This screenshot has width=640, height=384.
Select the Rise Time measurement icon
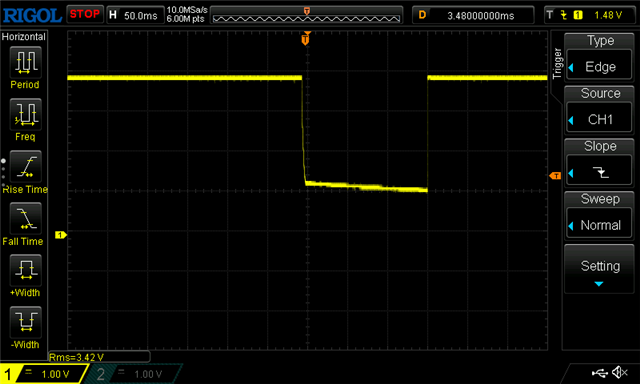tap(25, 166)
